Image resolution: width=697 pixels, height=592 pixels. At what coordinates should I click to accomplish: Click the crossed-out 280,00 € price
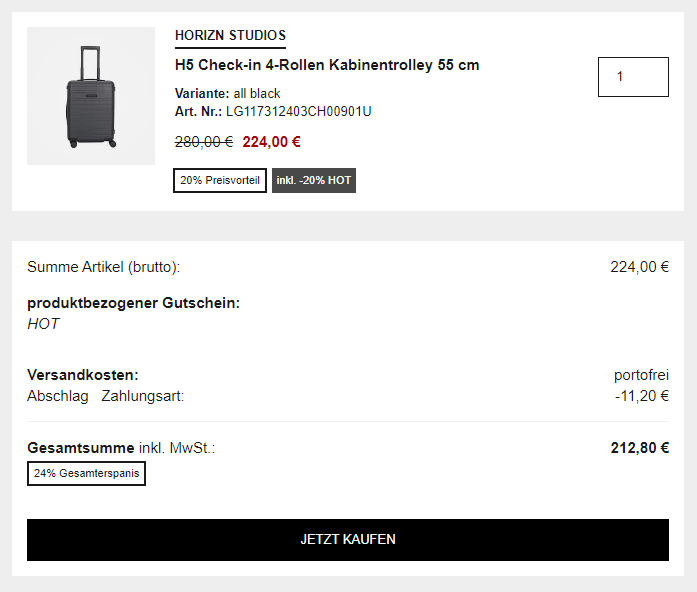(x=204, y=142)
